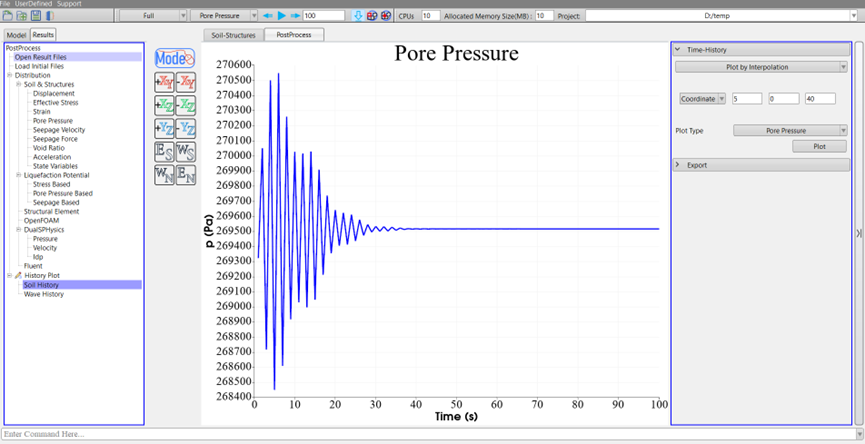Click the Enter Command Here box

pyautogui.click(x=428, y=434)
